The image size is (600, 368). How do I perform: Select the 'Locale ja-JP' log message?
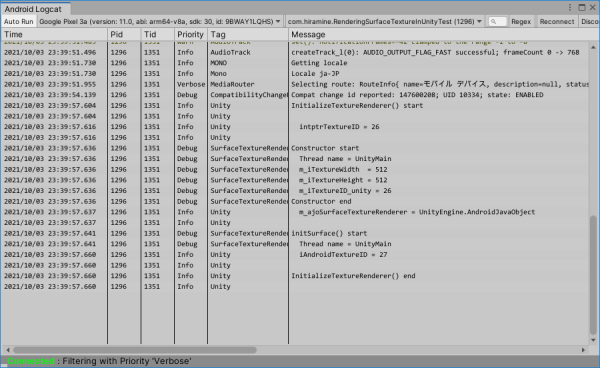tap(315, 73)
